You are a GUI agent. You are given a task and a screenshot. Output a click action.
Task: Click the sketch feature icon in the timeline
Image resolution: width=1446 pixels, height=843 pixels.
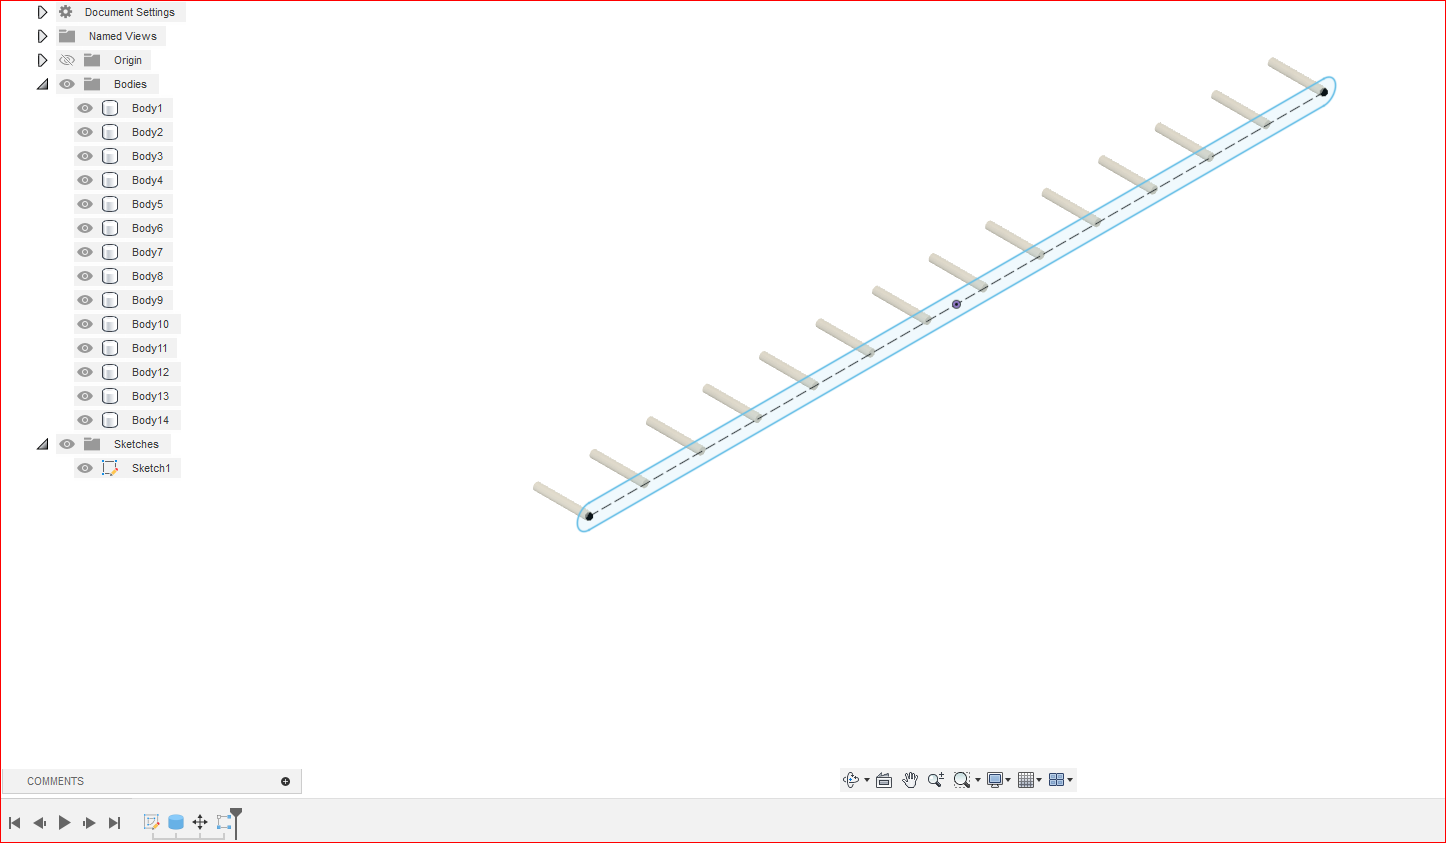pos(151,822)
